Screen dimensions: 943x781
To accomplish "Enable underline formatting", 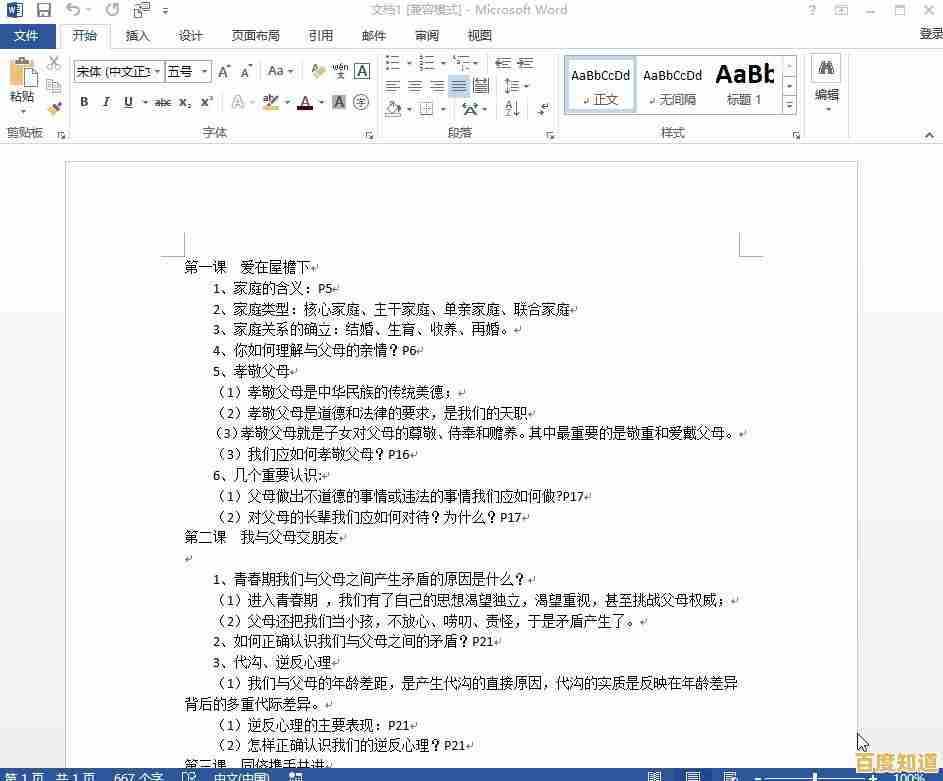I will [x=127, y=103].
